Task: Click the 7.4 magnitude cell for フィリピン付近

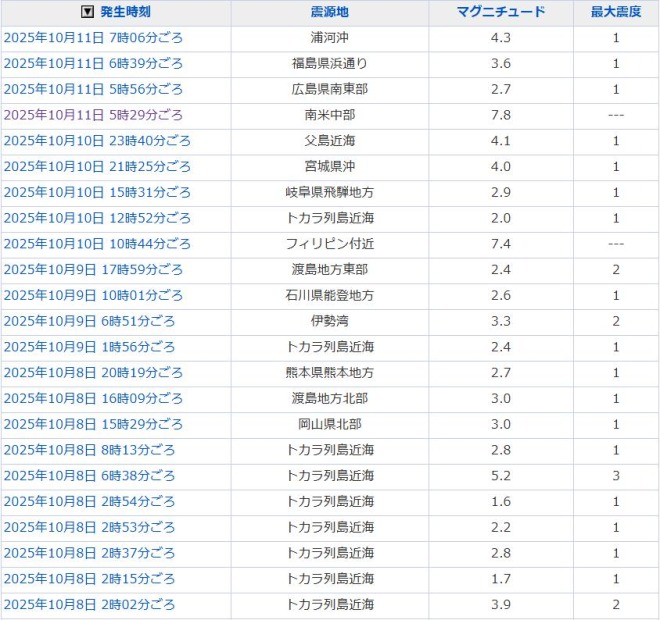Action: coord(500,244)
